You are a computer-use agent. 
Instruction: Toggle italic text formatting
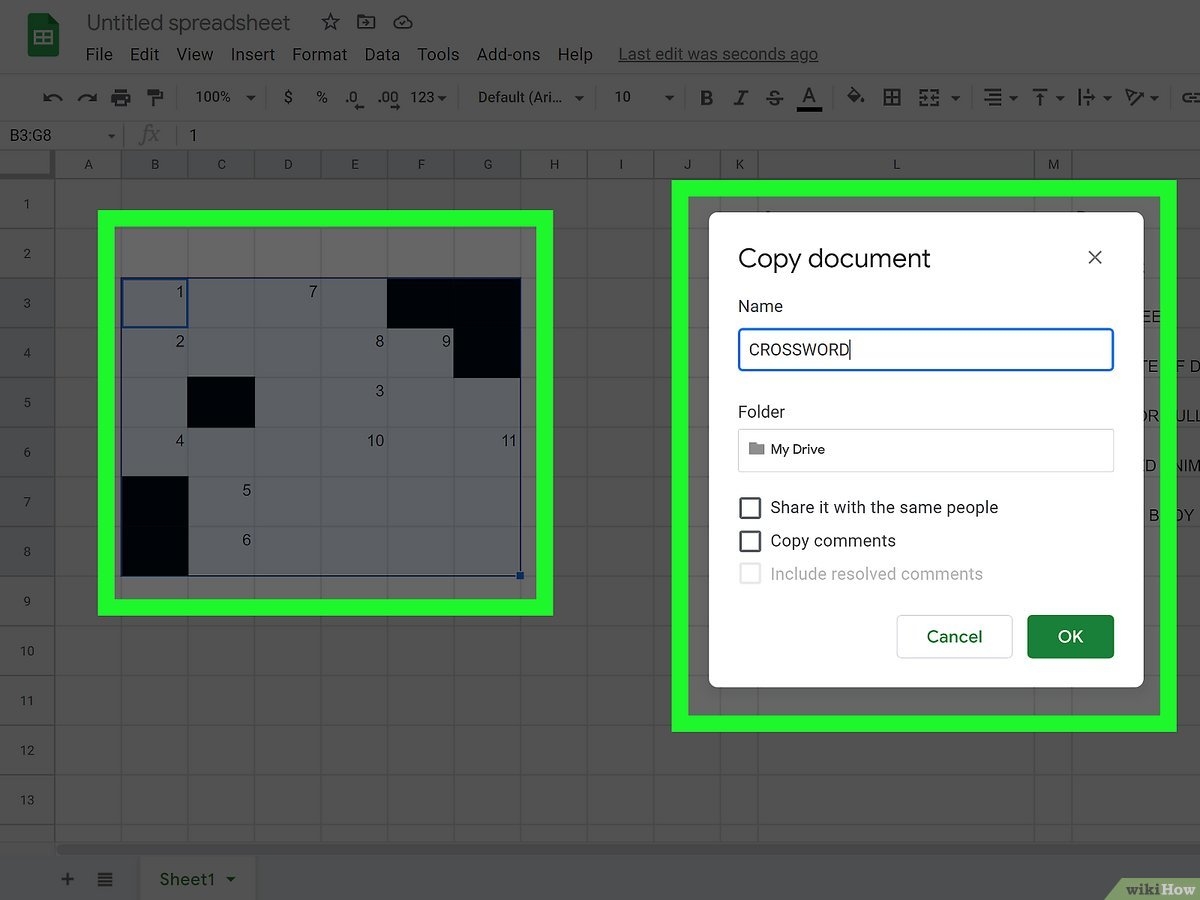click(x=740, y=97)
